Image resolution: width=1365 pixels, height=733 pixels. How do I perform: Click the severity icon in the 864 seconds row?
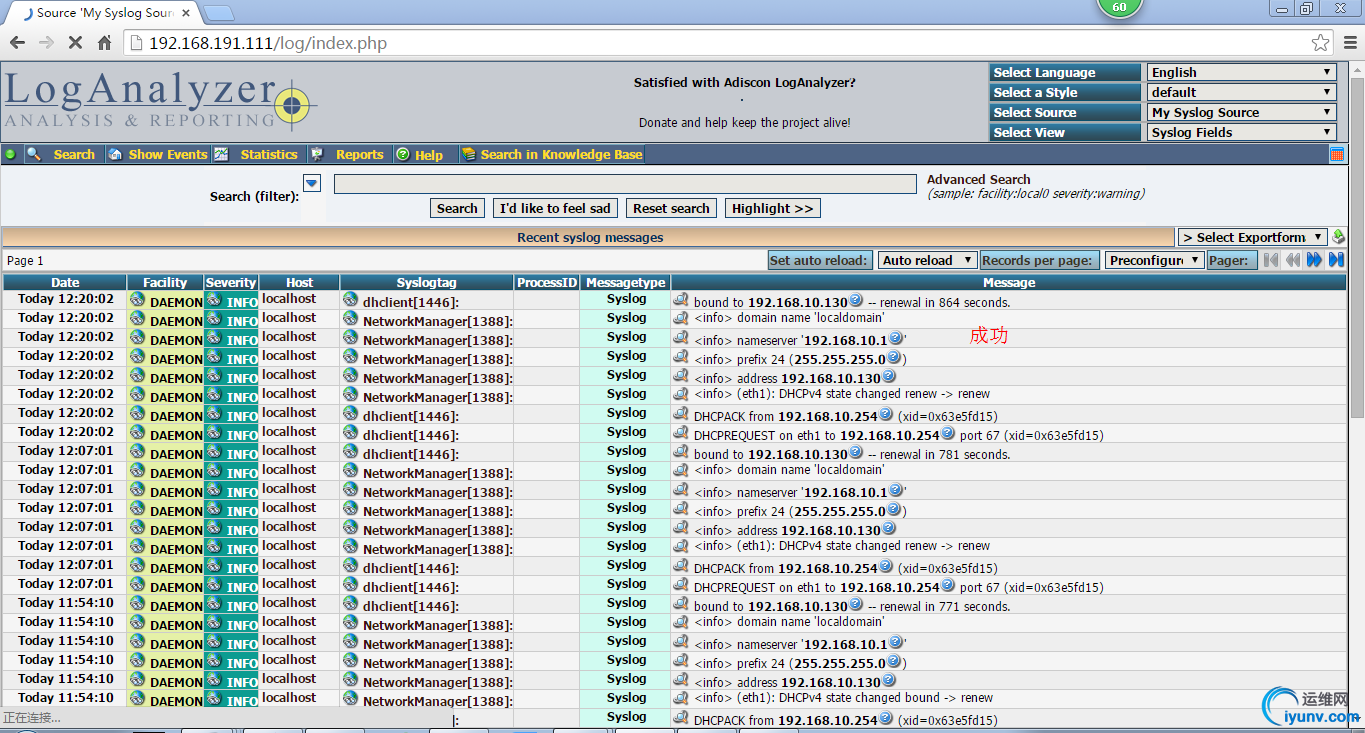pyautogui.click(x=214, y=299)
